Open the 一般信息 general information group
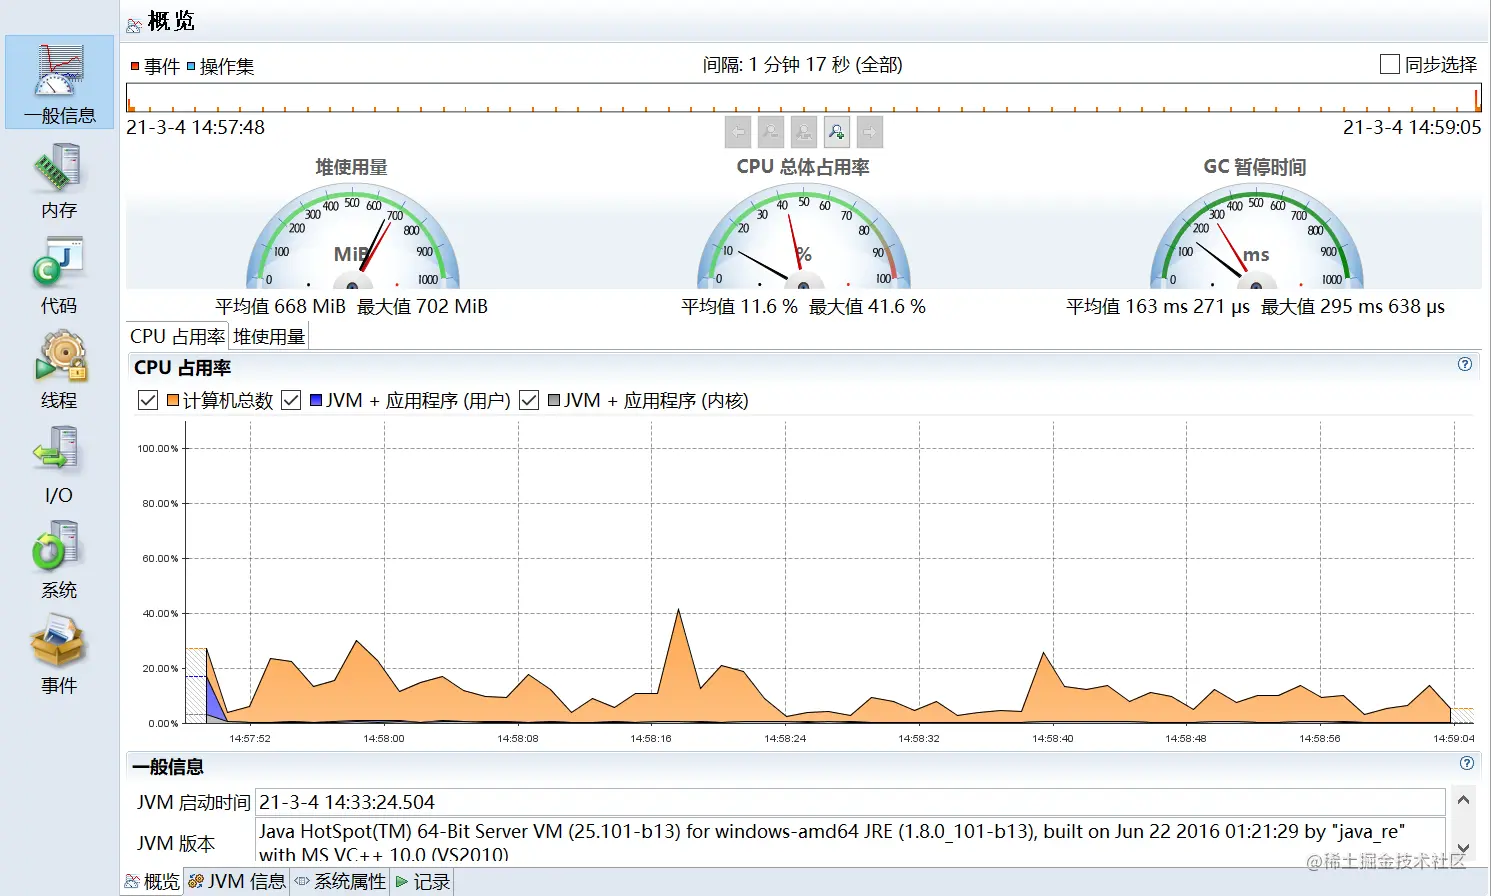 click(x=60, y=82)
